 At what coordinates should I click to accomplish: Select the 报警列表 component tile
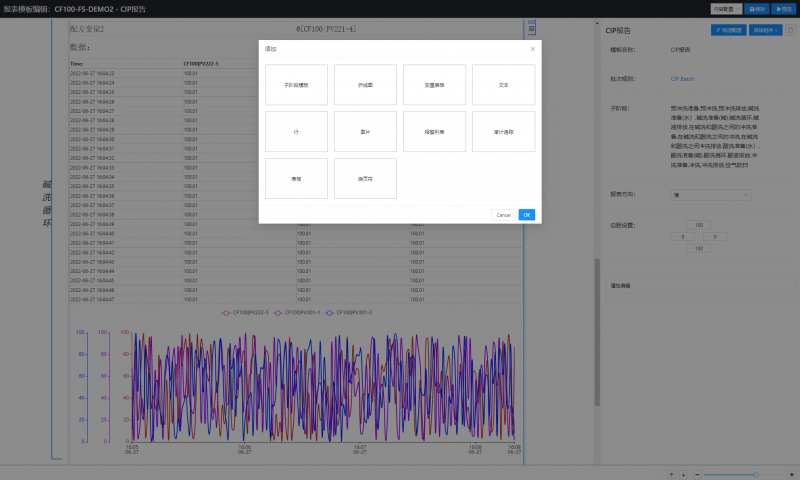pos(434,131)
